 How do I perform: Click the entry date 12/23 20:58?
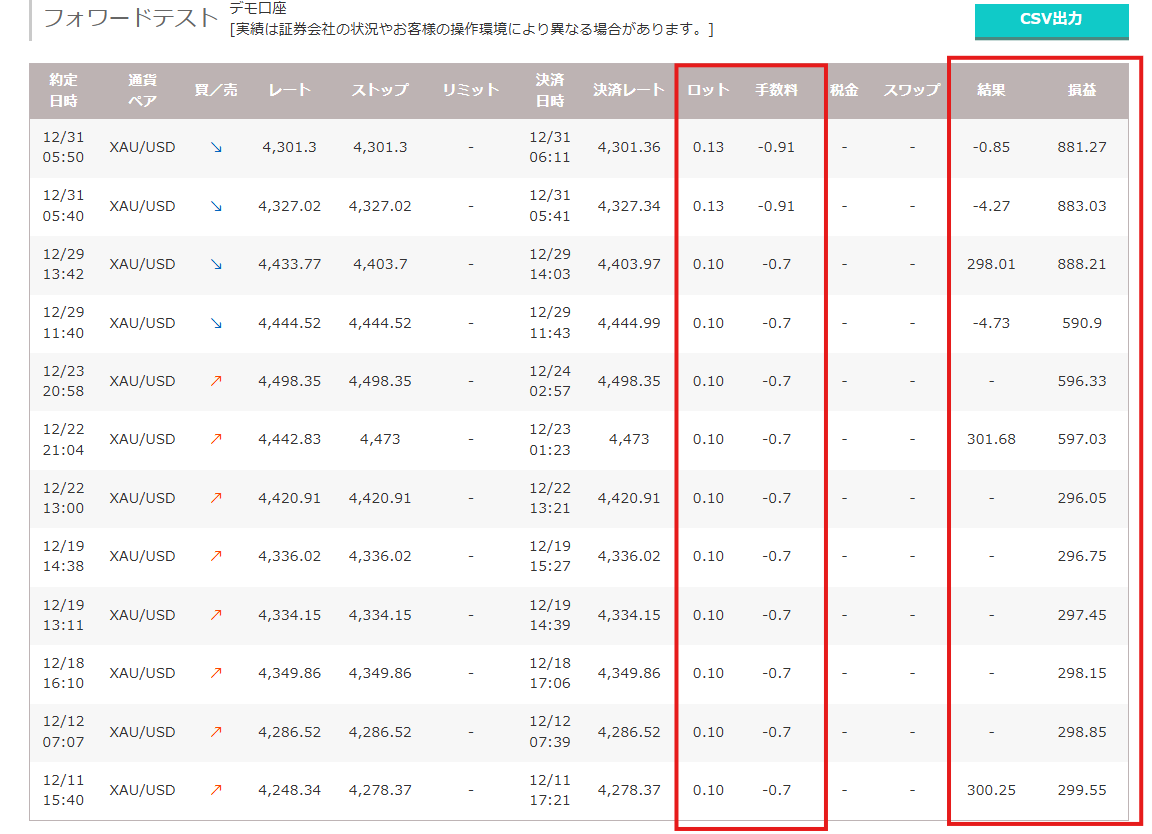[63, 381]
